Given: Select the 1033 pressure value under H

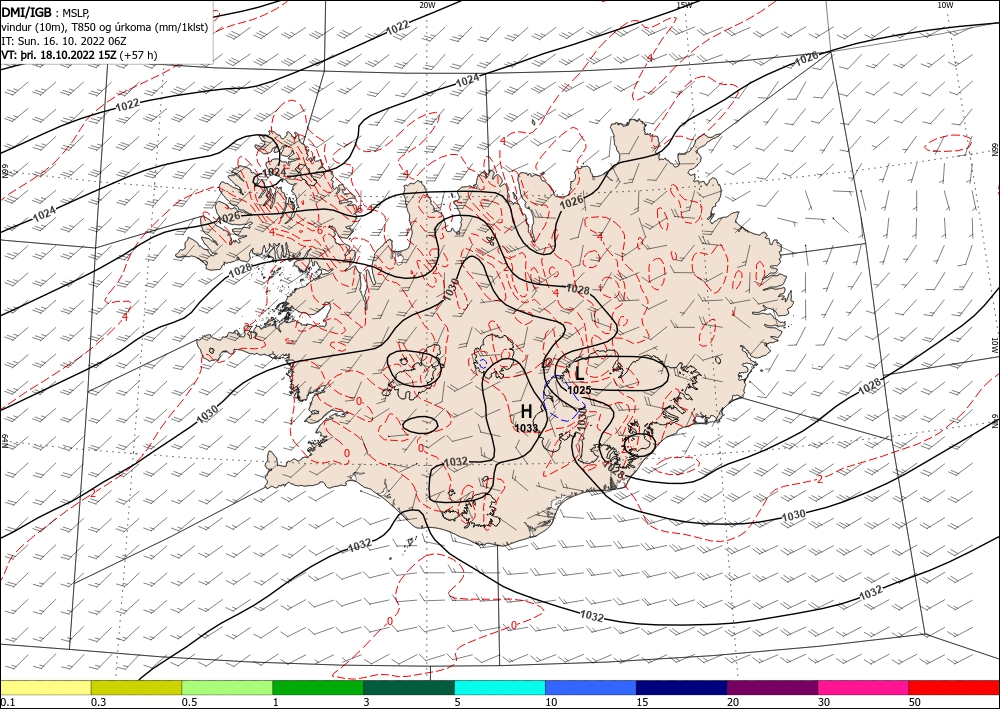Looking at the screenshot, I should click(527, 428).
